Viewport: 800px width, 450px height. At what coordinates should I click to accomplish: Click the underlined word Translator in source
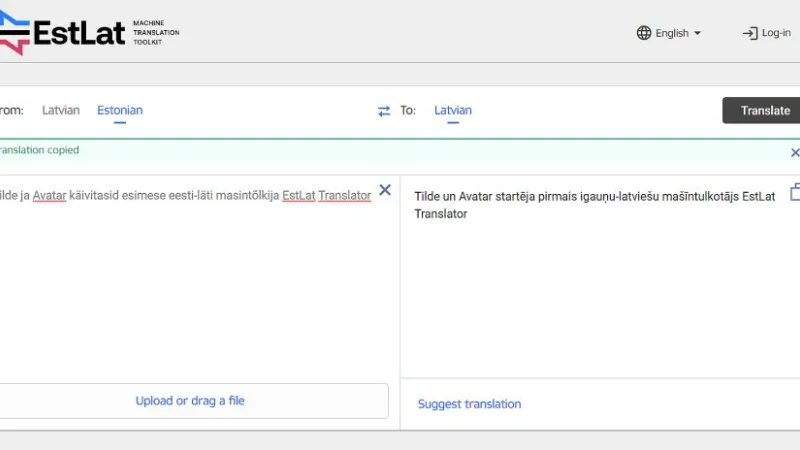point(344,195)
